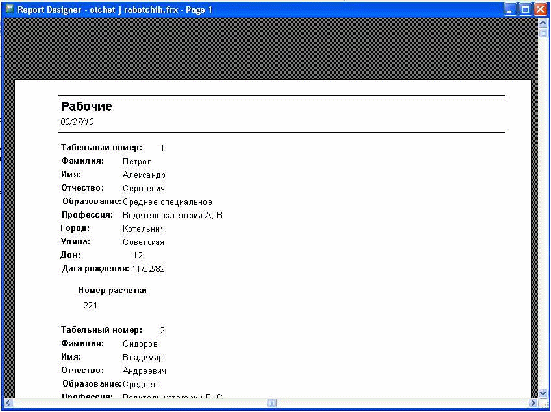This screenshot has height=412, width=551.
Task: Click the horizontal scrollbar left arrow
Action: click(x=8, y=403)
